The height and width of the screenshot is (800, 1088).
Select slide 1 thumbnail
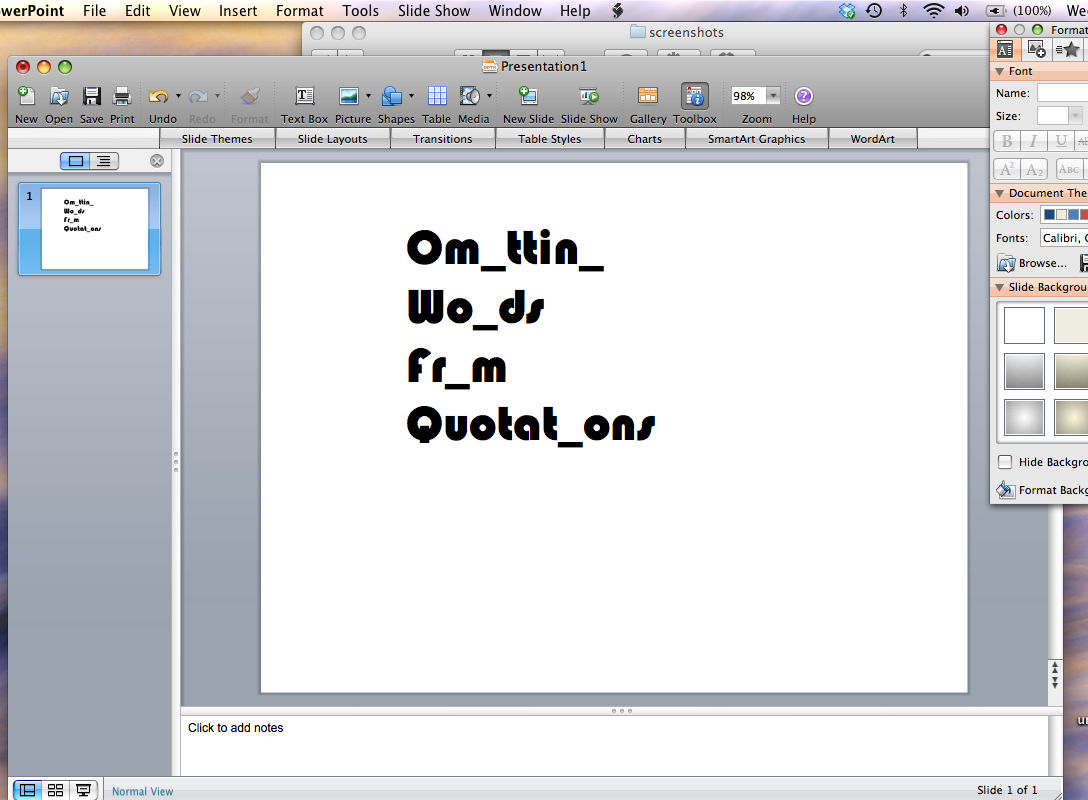94,228
